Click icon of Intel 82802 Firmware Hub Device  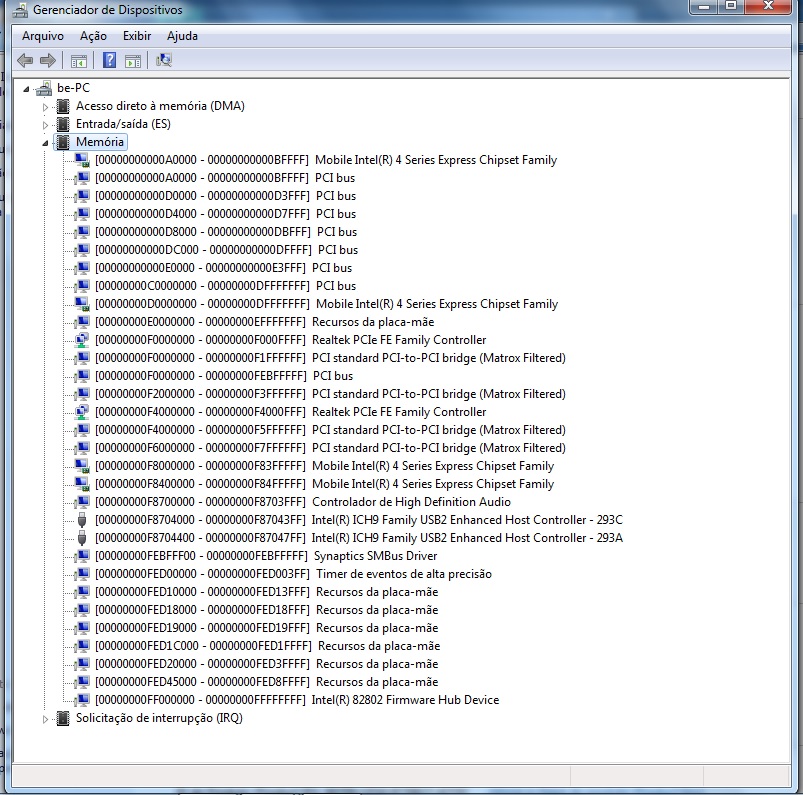coord(82,700)
